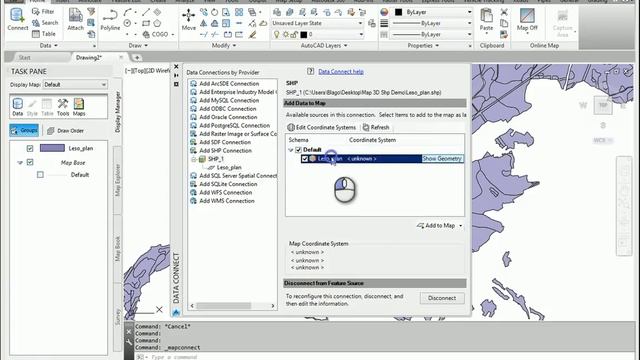Open the Table tool in Data panel
Screen dimensions: 640x360
pyautogui.click(x=44, y=34)
